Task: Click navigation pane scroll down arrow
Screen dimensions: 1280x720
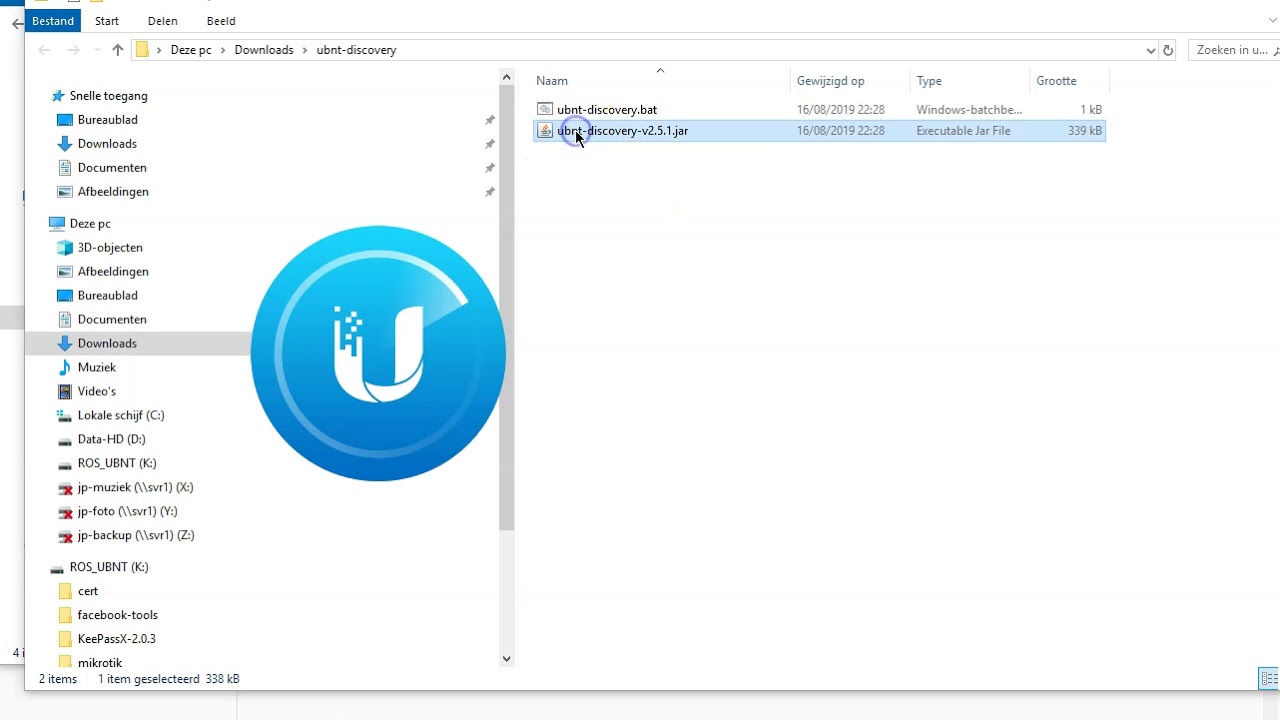Action: click(507, 659)
